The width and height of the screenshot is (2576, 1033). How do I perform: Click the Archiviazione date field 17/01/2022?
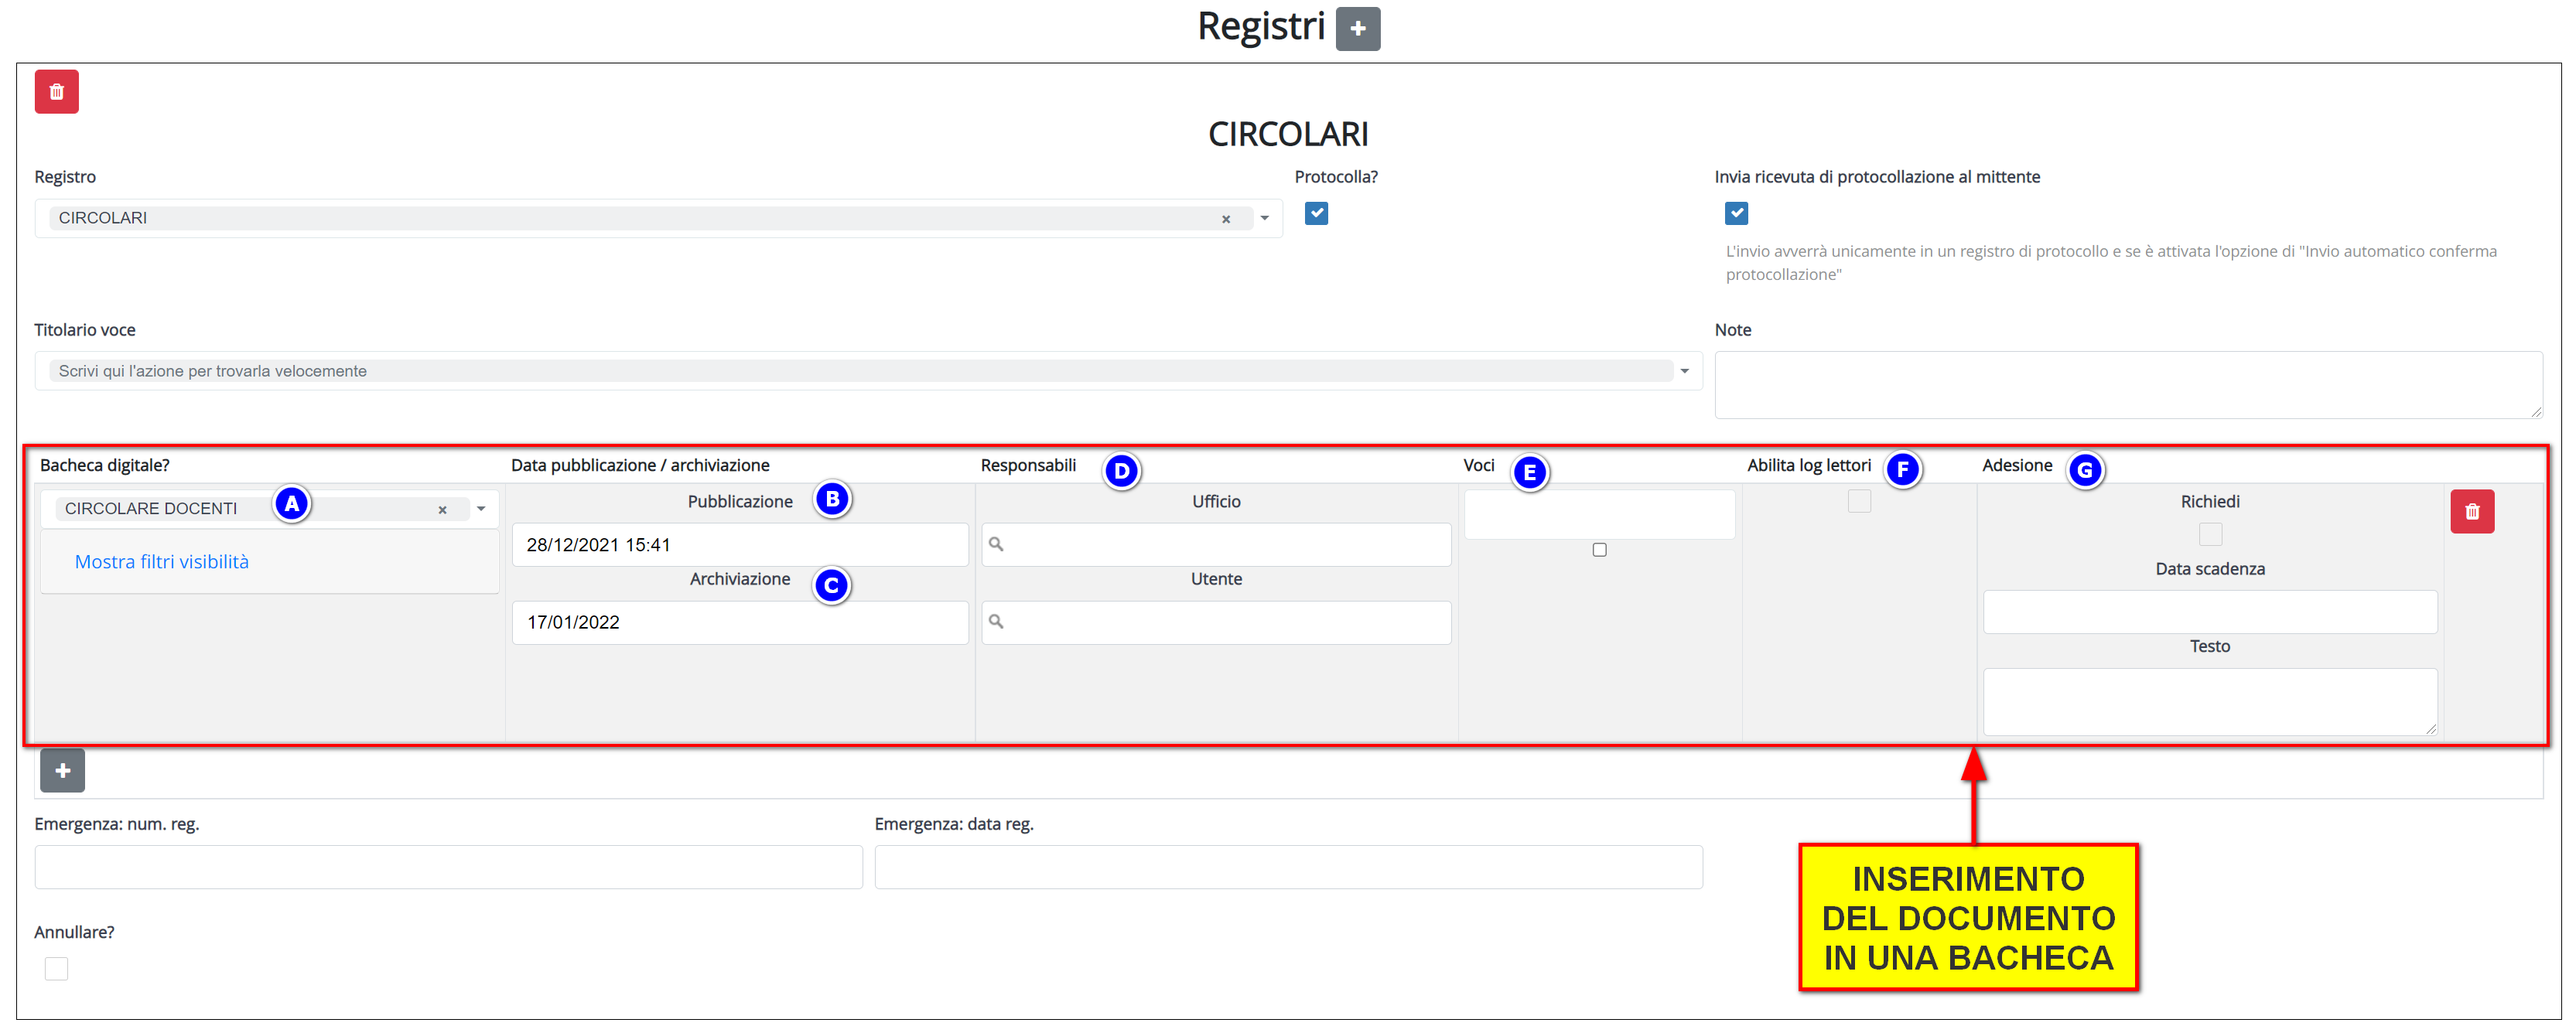click(740, 622)
